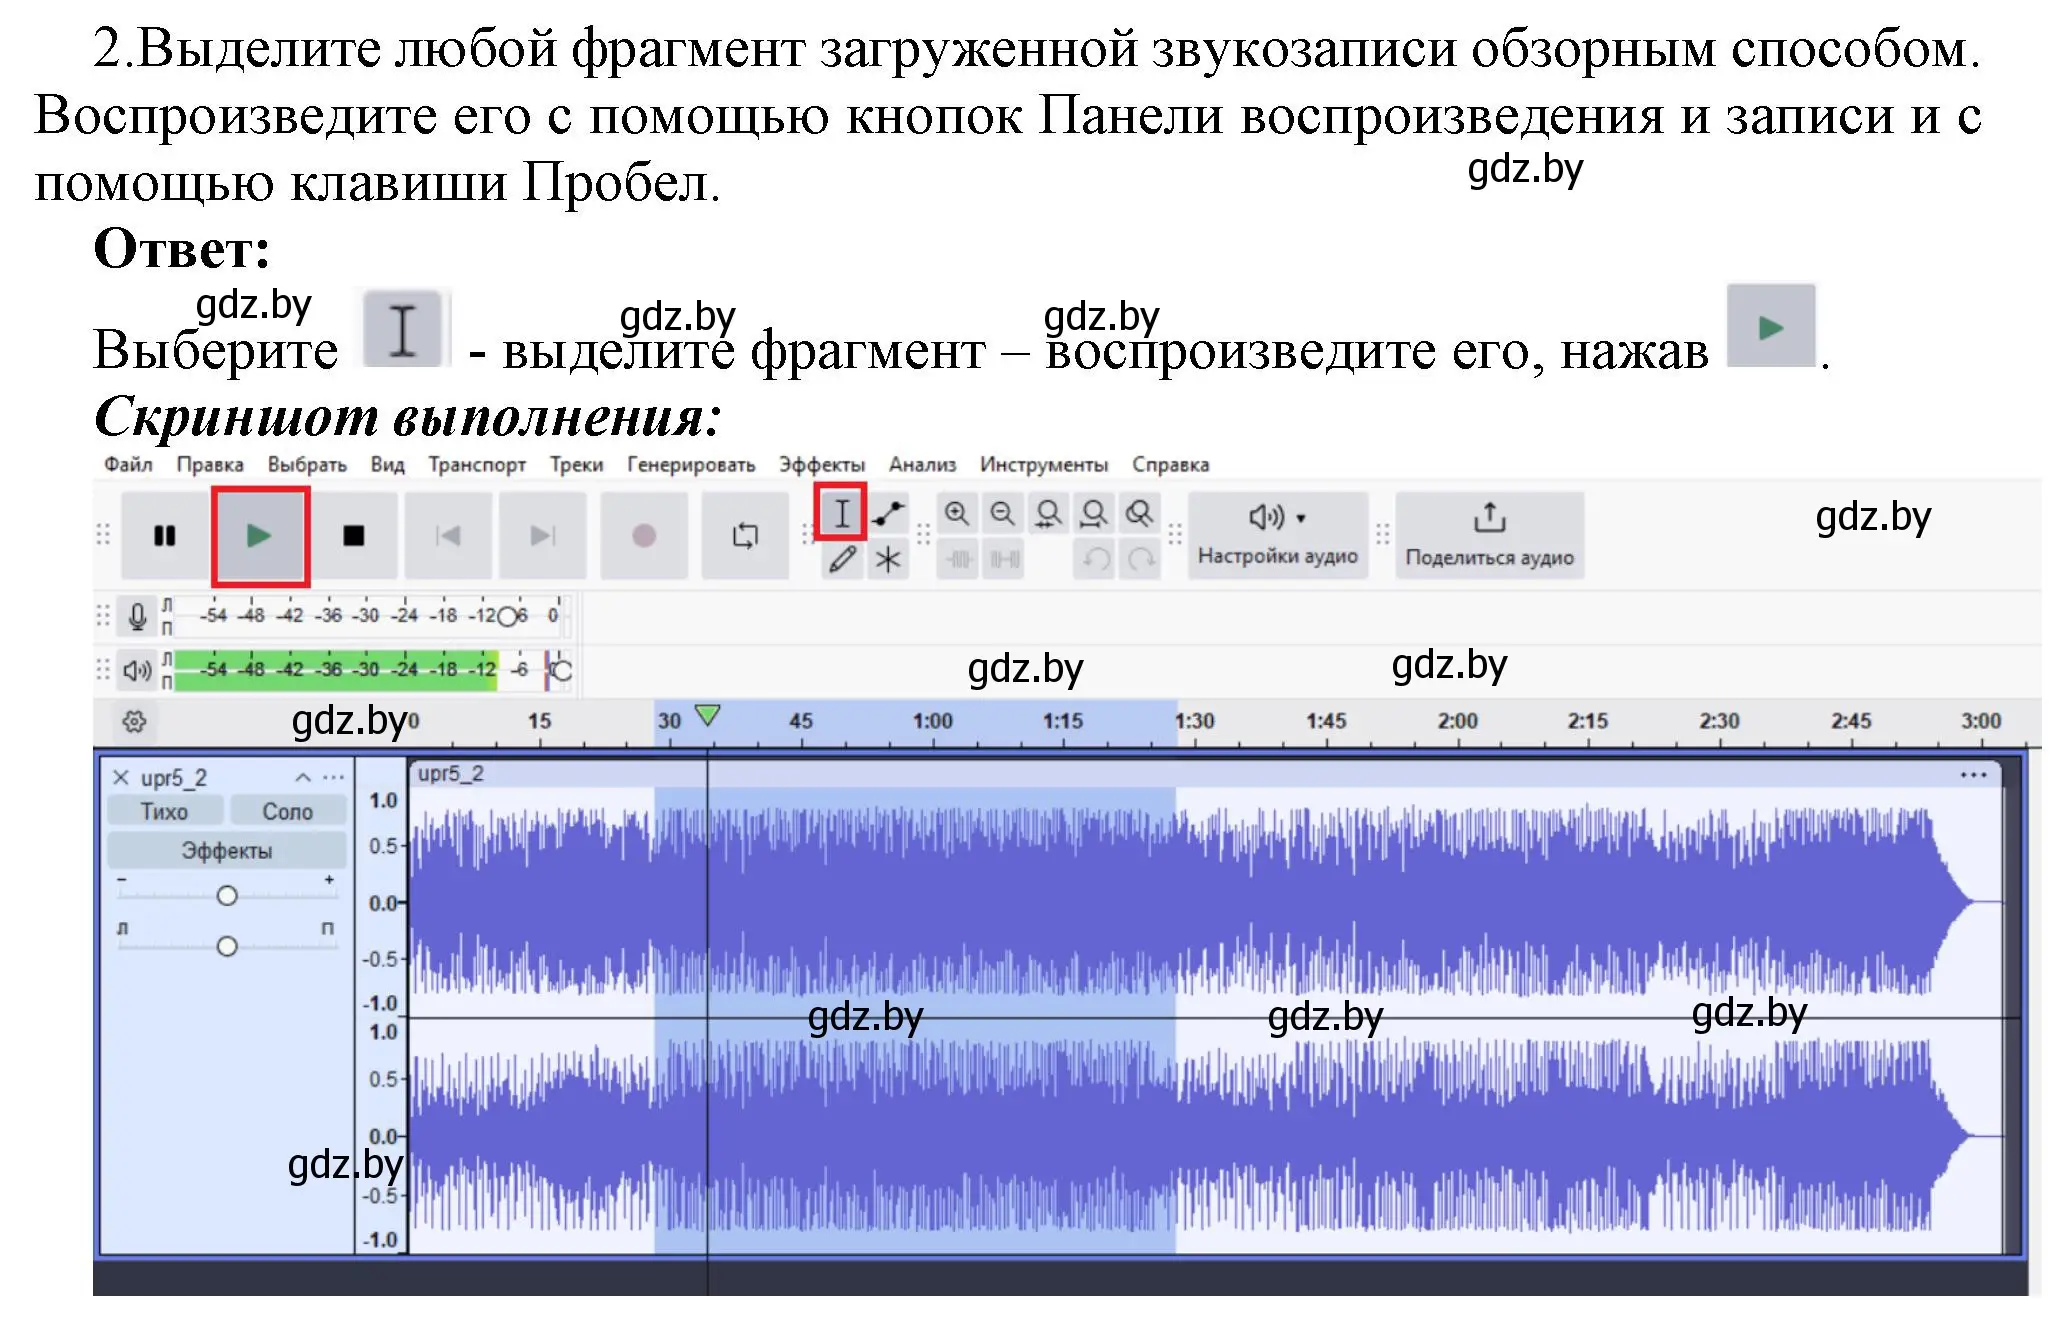Open track upr5_2 panel three-dots menu
Screen dimensions: 2049x1344
[x=333, y=777]
